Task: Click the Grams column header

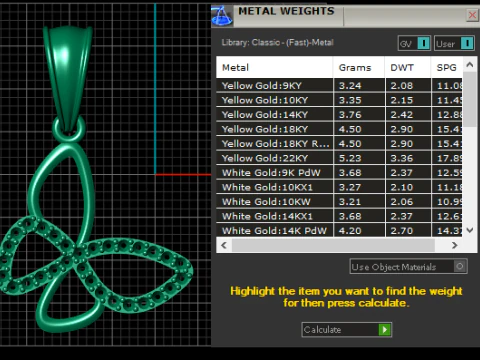Action: 359,68
